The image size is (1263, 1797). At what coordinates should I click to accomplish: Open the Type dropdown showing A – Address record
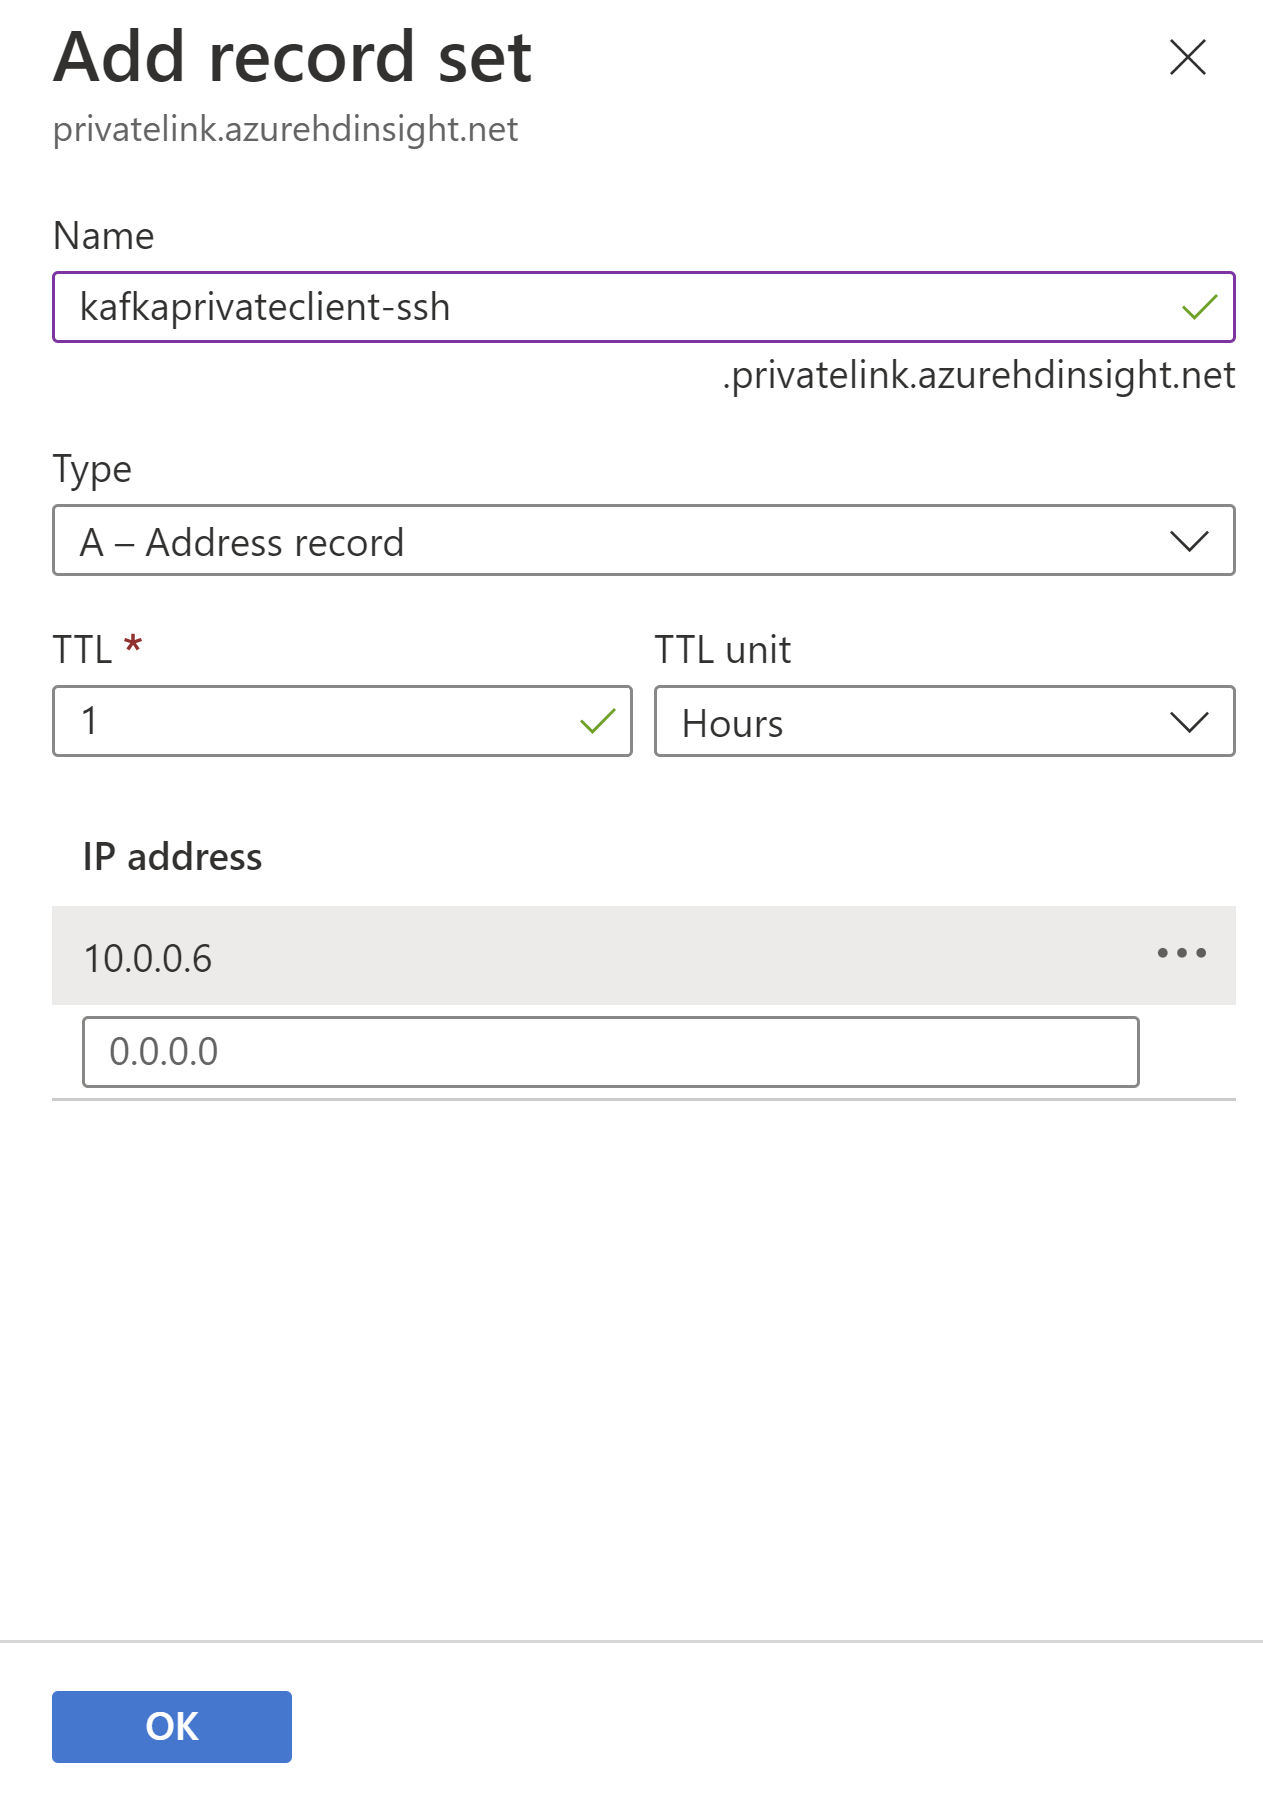click(x=644, y=541)
